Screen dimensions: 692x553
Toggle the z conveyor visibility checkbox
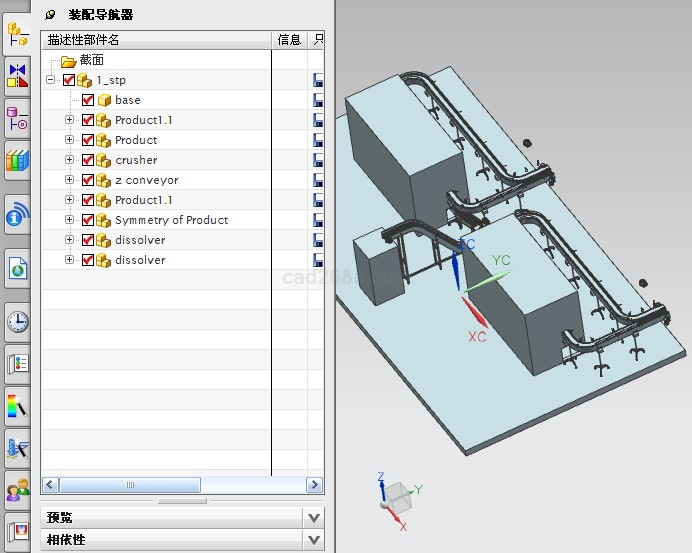click(88, 180)
